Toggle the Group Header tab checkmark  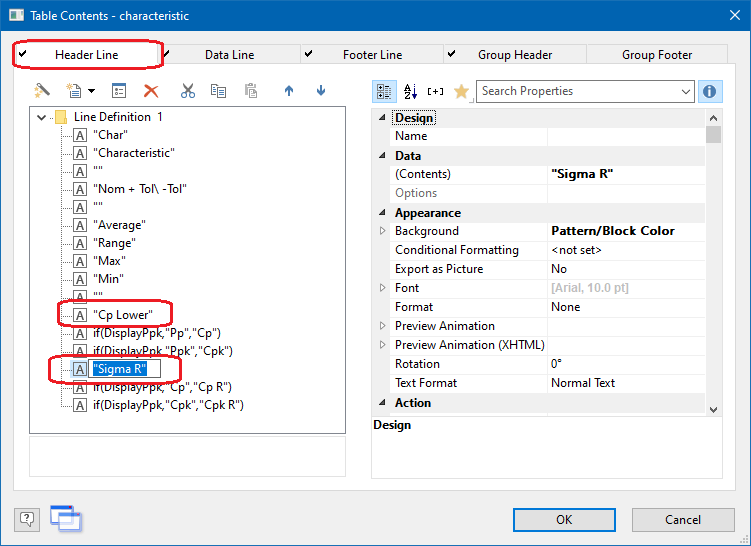(451, 53)
